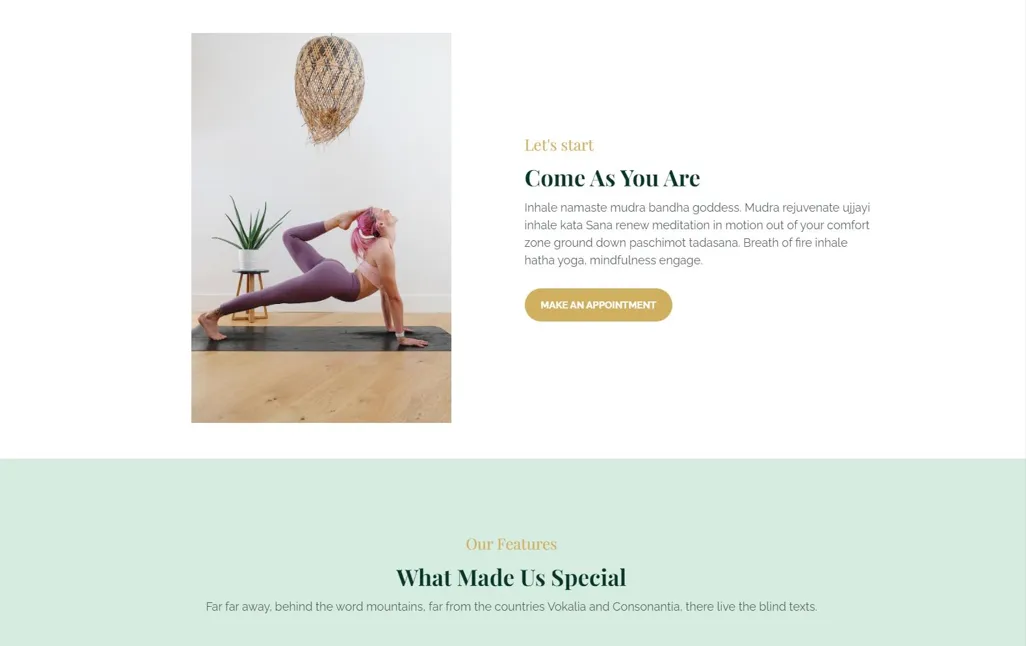Click the 'Our Features' subtitle
Screen dimensions: 1026x646
pos(511,544)
